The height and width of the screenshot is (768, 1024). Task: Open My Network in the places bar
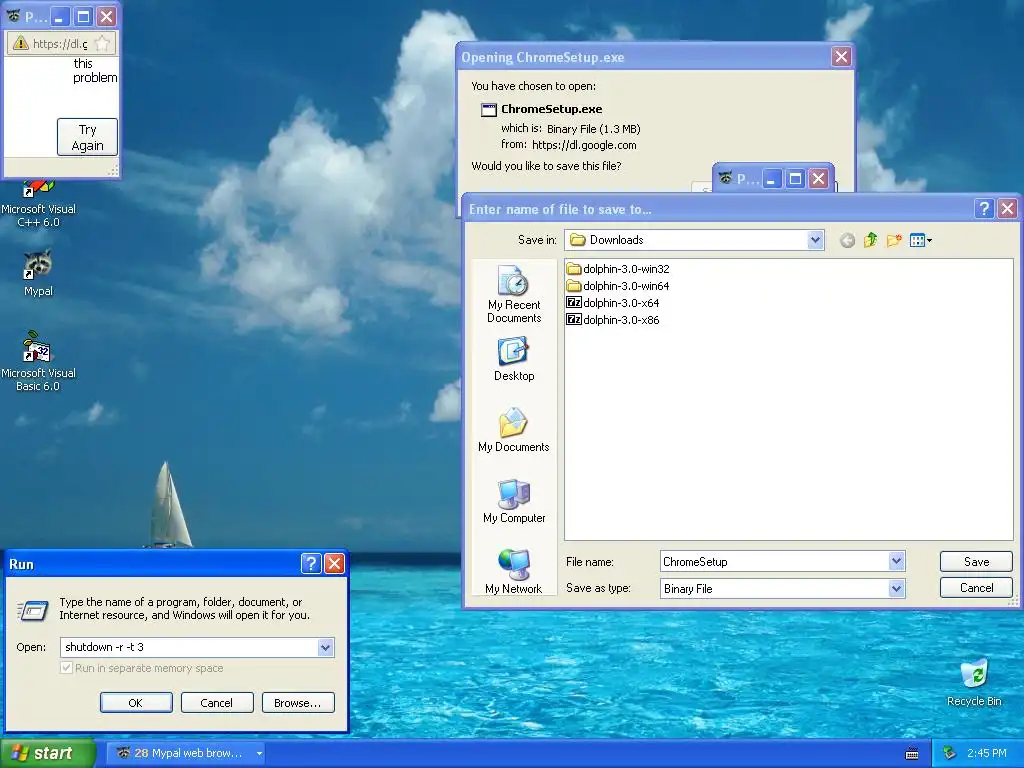(x=514, y=571)
